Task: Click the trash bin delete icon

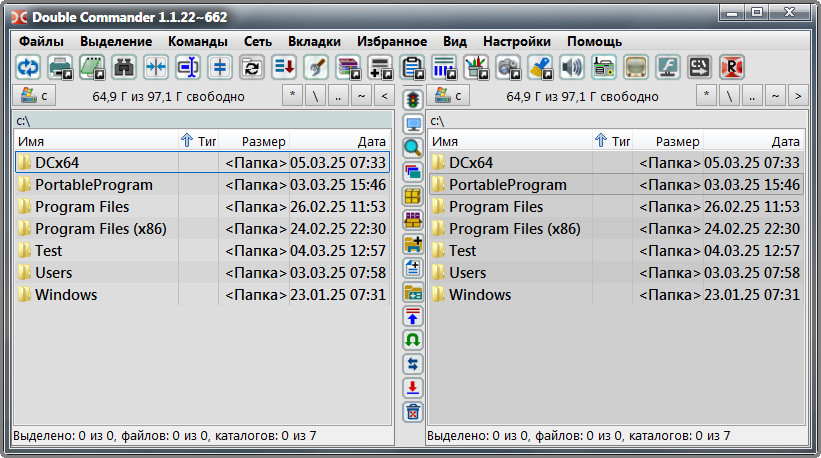Action: point(413,412)
